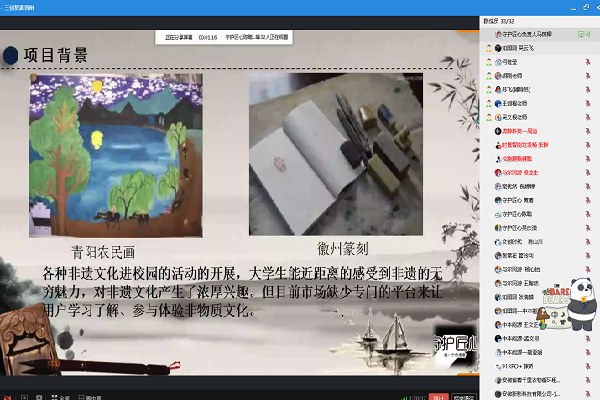Click the green screen-share icon beside the host
Image resolution: width=600 pixels, height=400 pixels.
(583, 33)
